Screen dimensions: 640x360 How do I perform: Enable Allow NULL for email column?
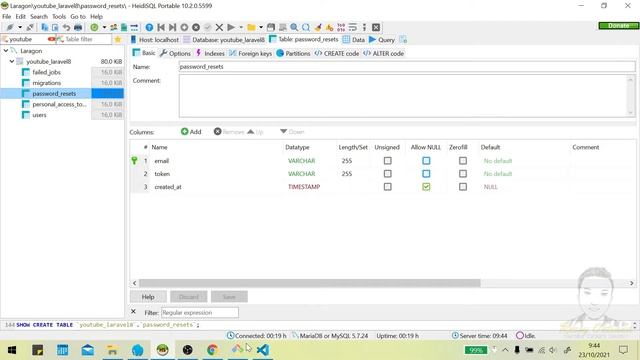pos(426,161)
